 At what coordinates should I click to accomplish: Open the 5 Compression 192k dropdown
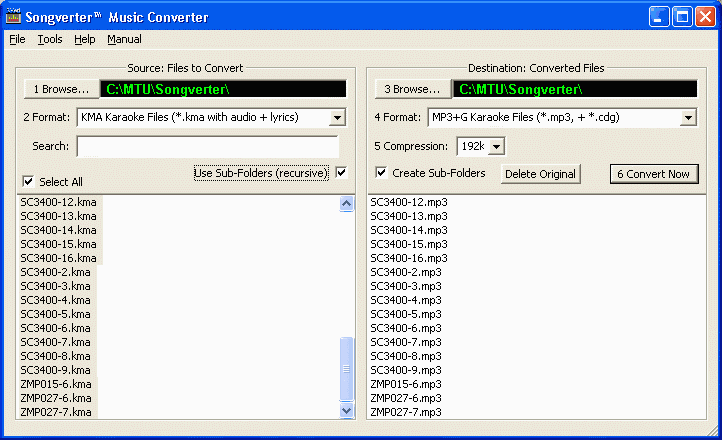click(x=496, y=147)
